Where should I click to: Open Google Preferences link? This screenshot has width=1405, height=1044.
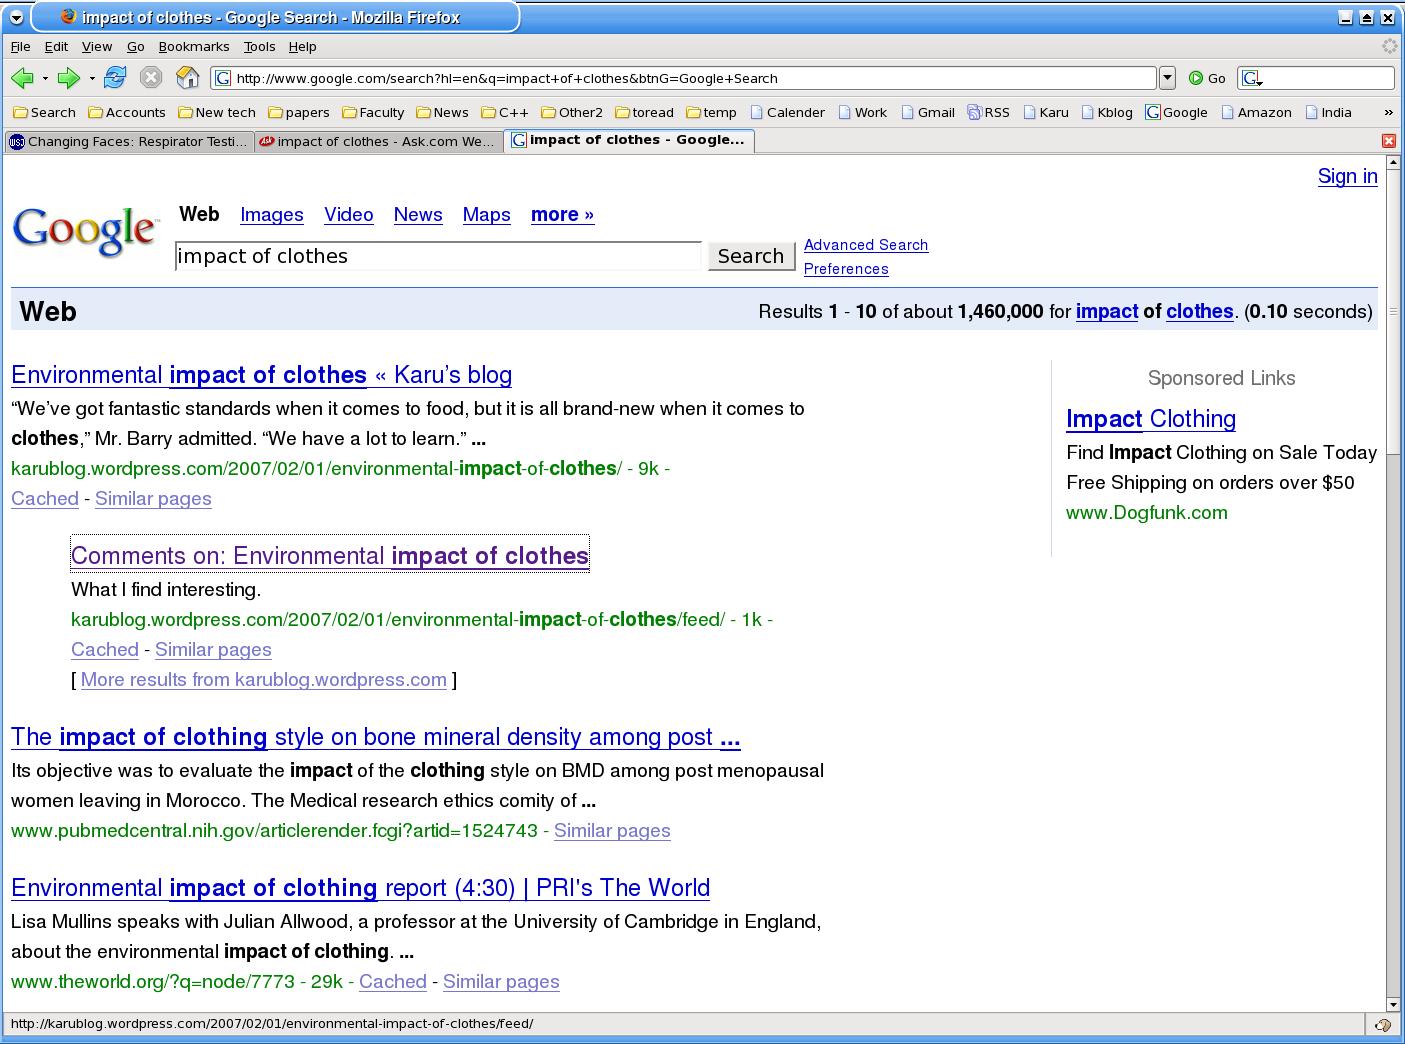(x=846, y=269)
